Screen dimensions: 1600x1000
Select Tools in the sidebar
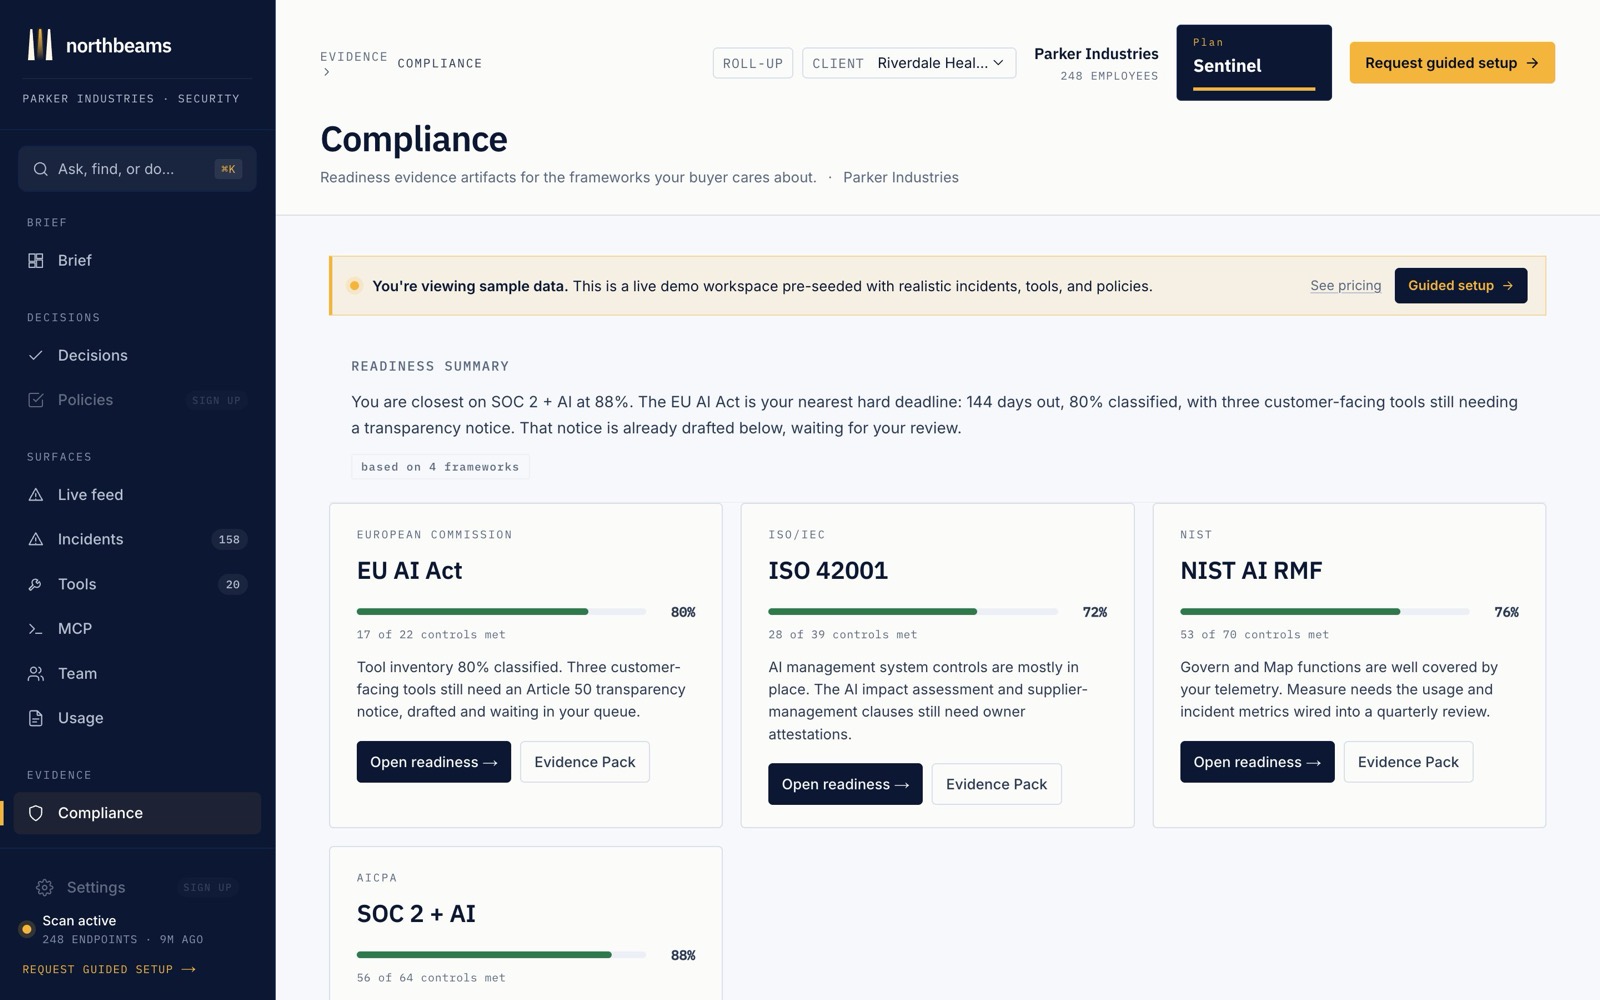137,584
